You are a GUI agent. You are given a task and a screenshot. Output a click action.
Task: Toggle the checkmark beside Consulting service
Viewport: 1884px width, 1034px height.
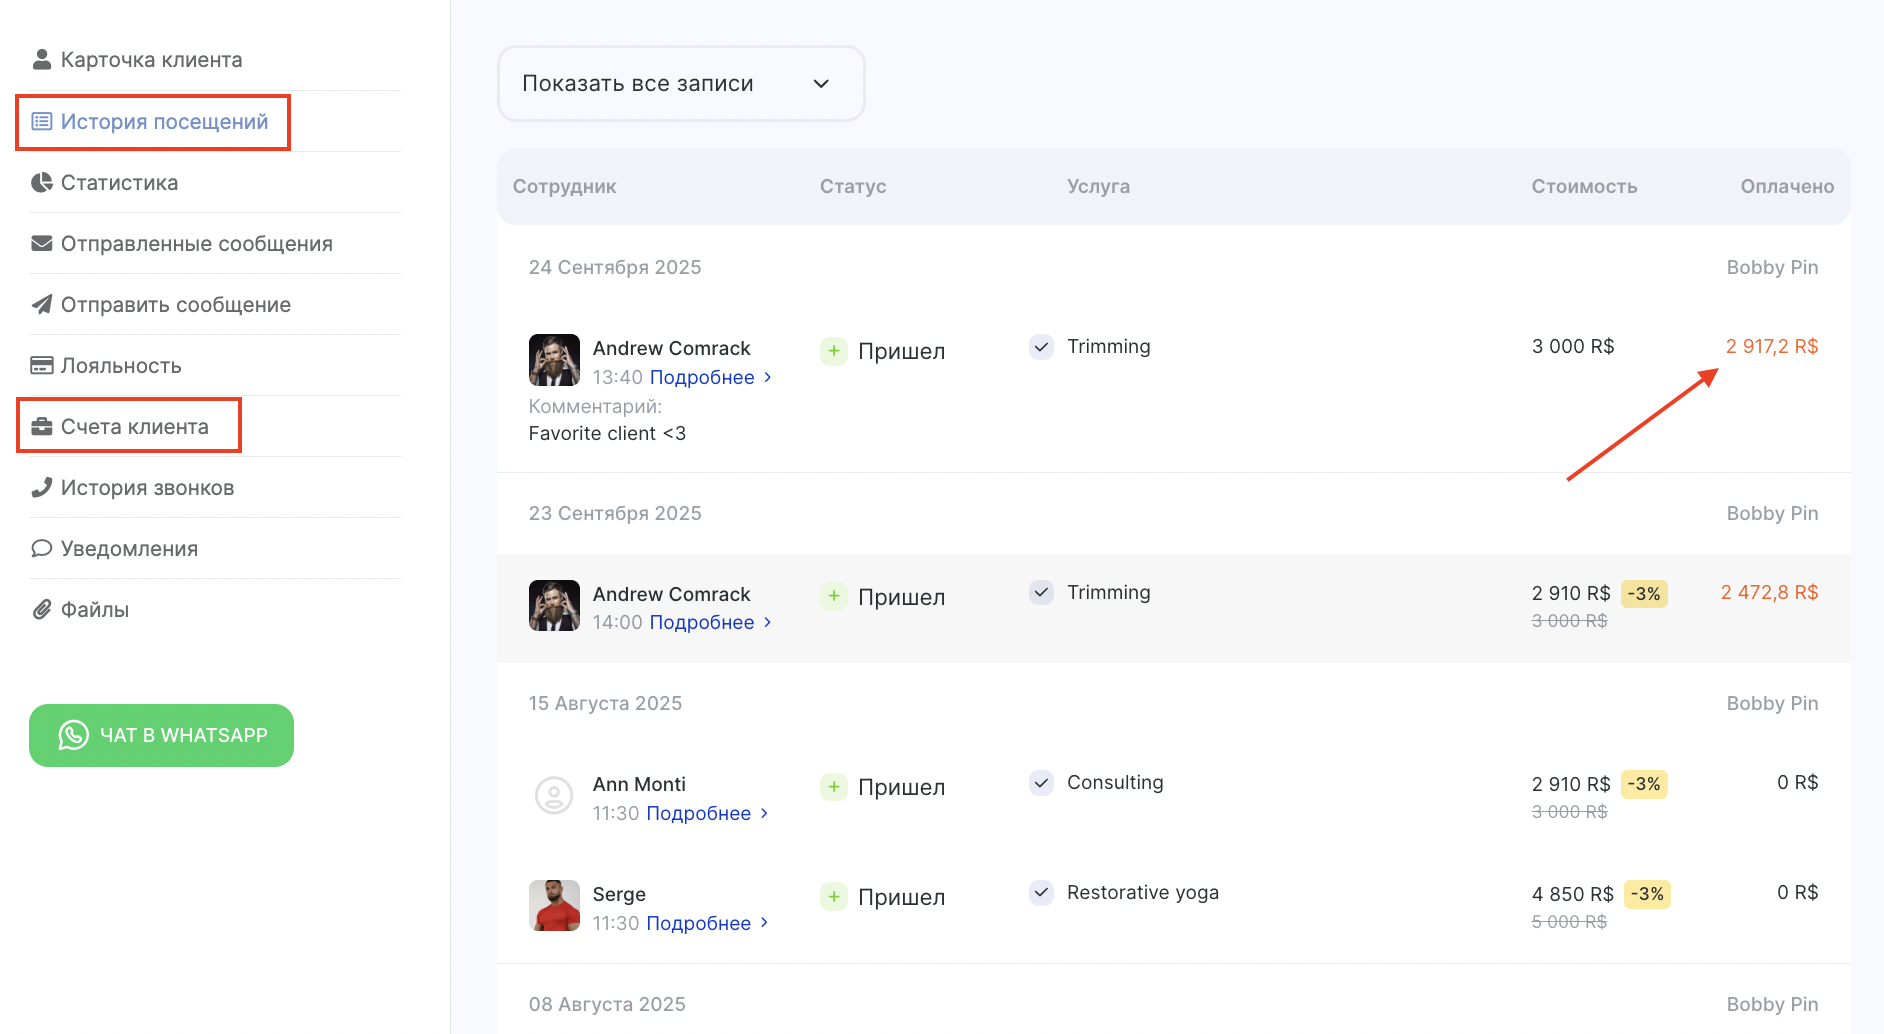point(1041,783)
